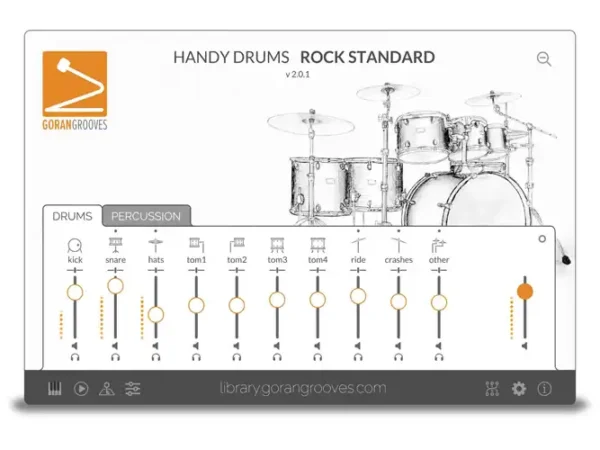Select the tom4 drum icon
600x450 pixels.
tap(318, 245)
